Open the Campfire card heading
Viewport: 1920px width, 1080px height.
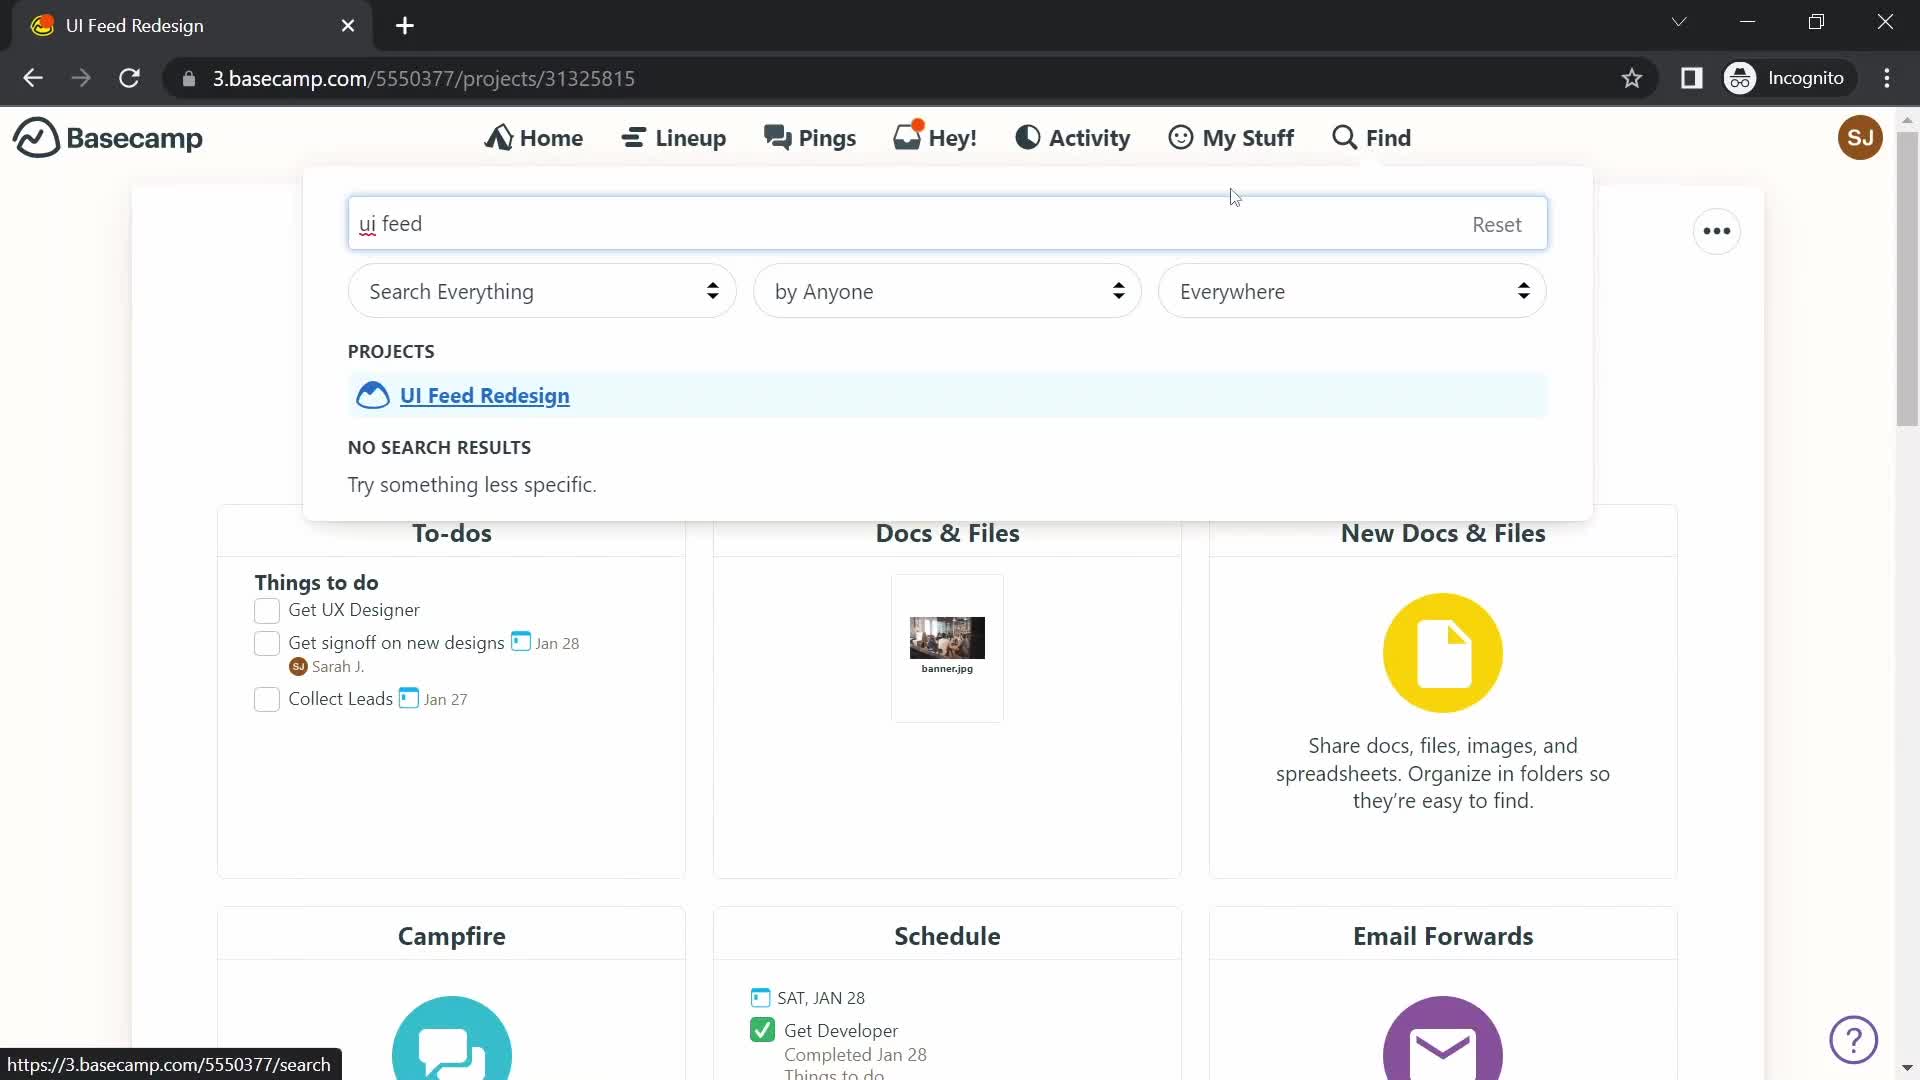(452, 936)
